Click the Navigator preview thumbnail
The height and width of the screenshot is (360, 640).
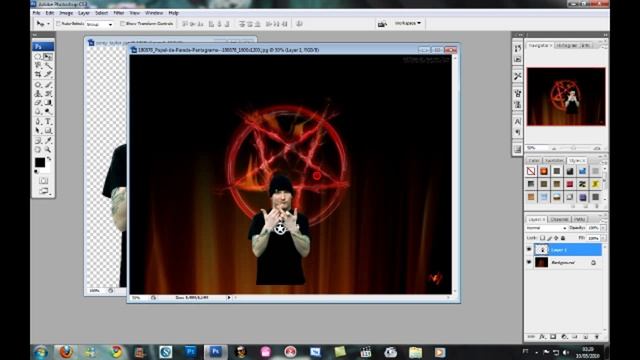566,97
